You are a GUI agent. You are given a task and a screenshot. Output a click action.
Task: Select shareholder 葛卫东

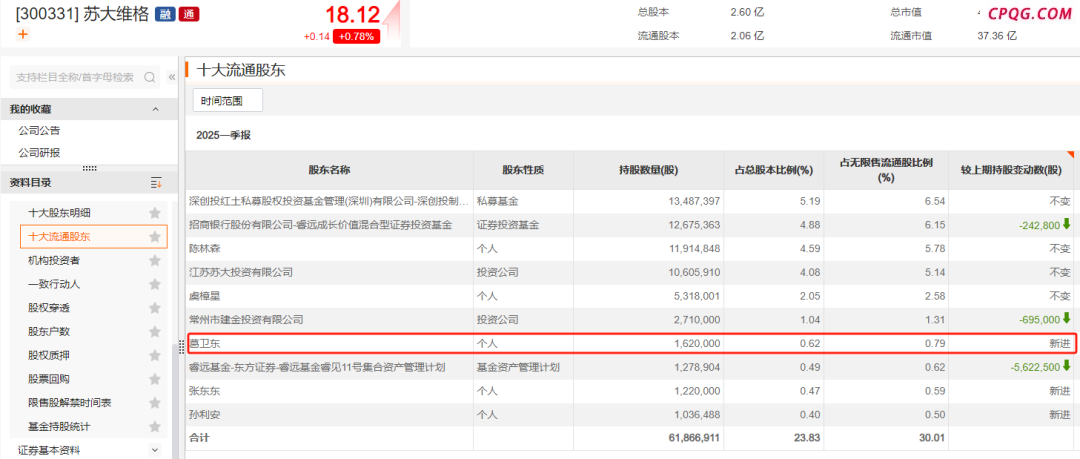point(205,343)
